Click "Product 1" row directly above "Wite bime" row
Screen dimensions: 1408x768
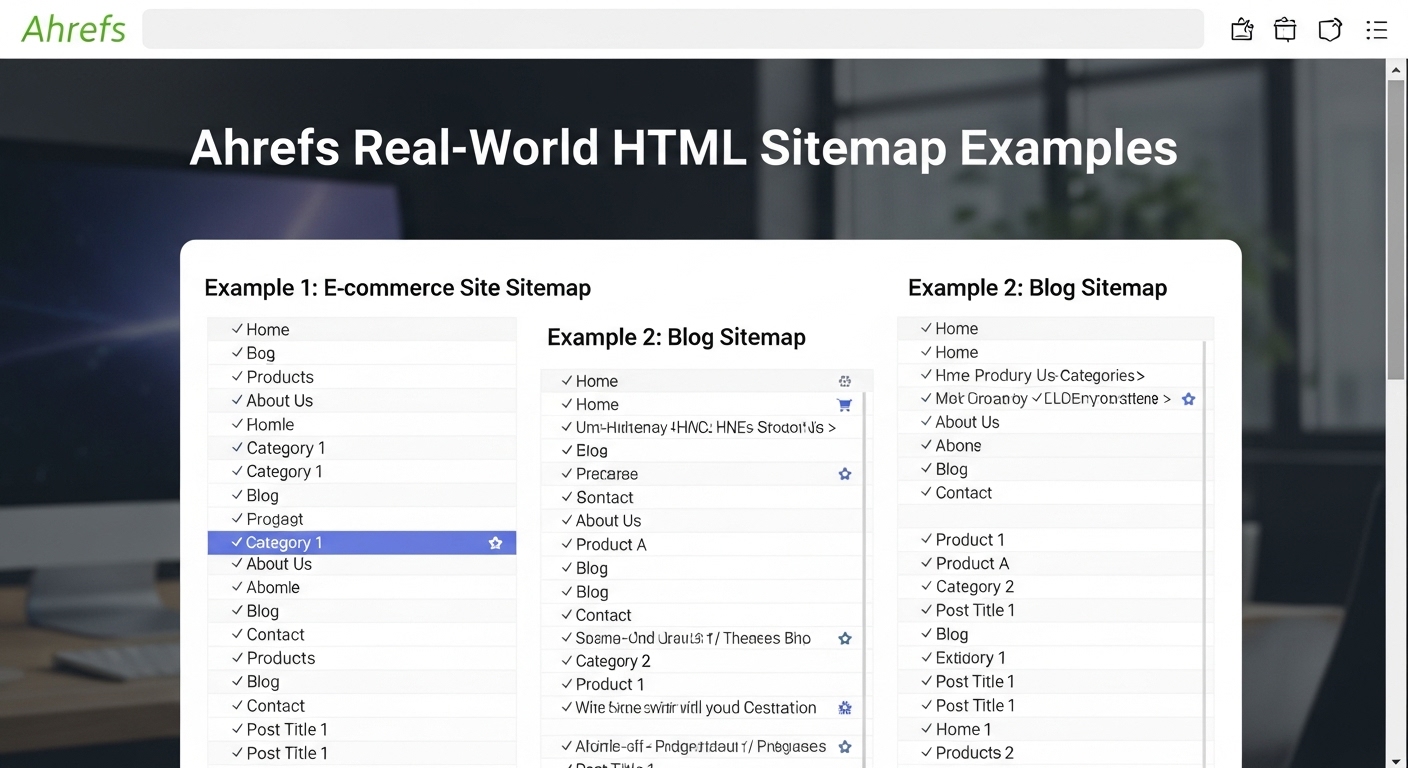(x=702, y=685)
